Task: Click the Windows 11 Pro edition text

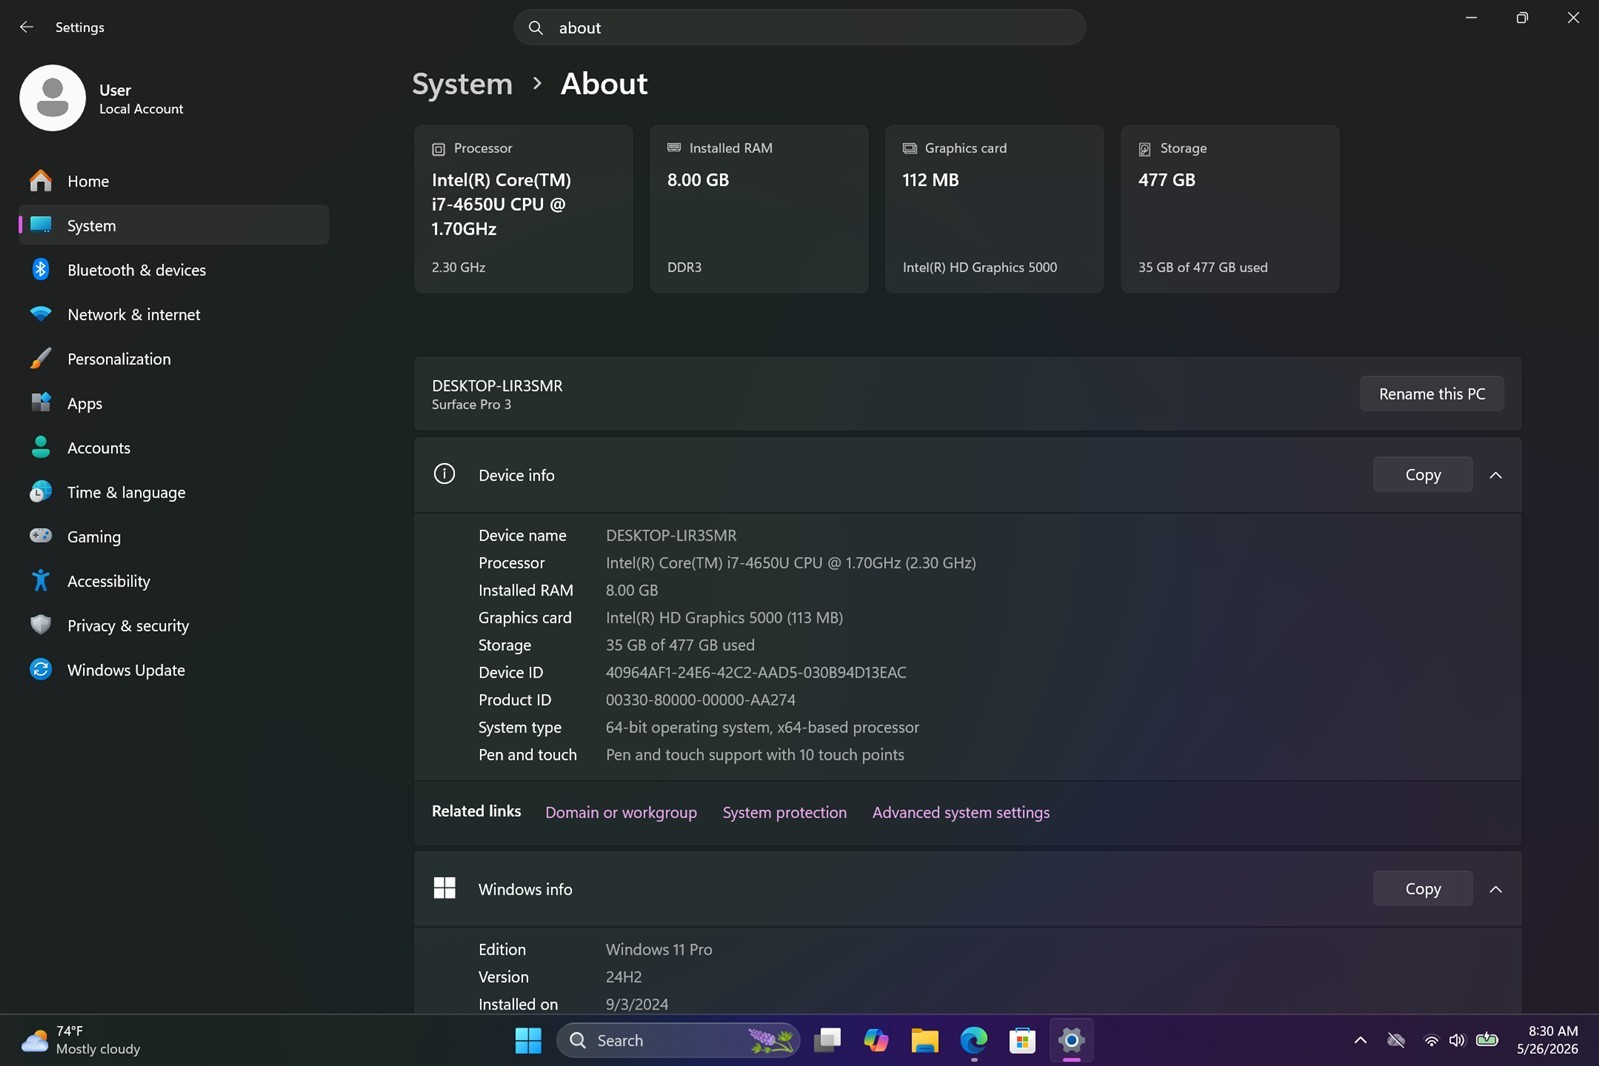Action: [658, 950]
